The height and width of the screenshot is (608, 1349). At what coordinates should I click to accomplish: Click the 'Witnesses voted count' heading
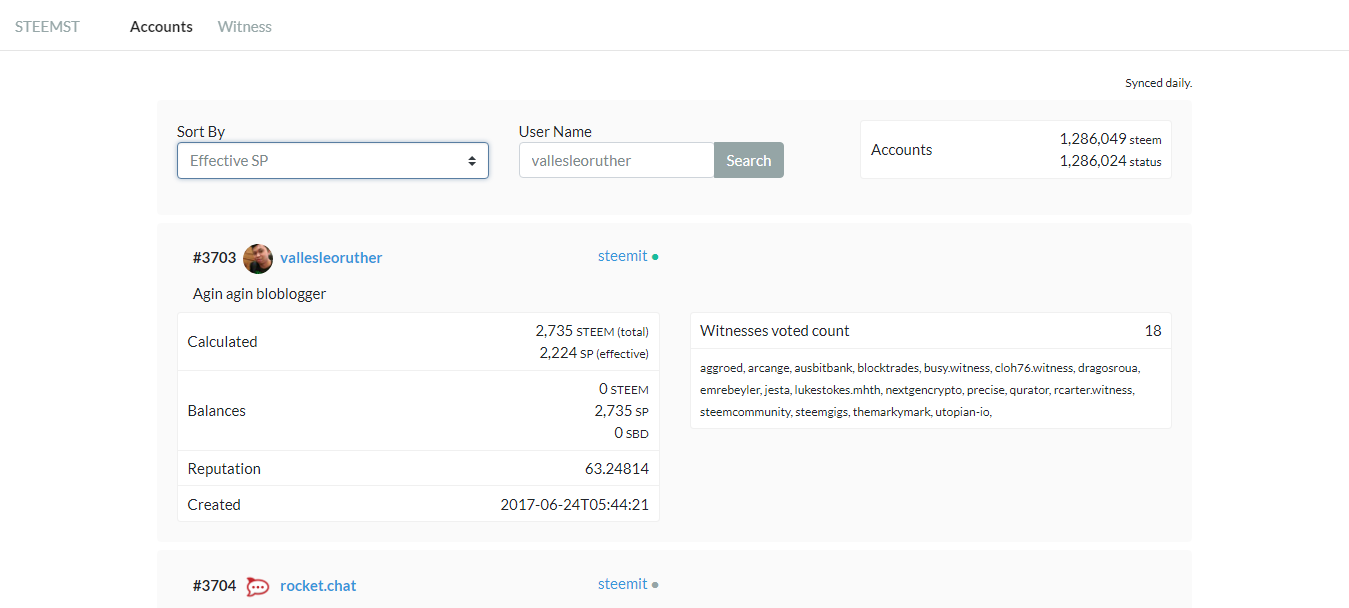pyautogui.click(x=775, y=331)
